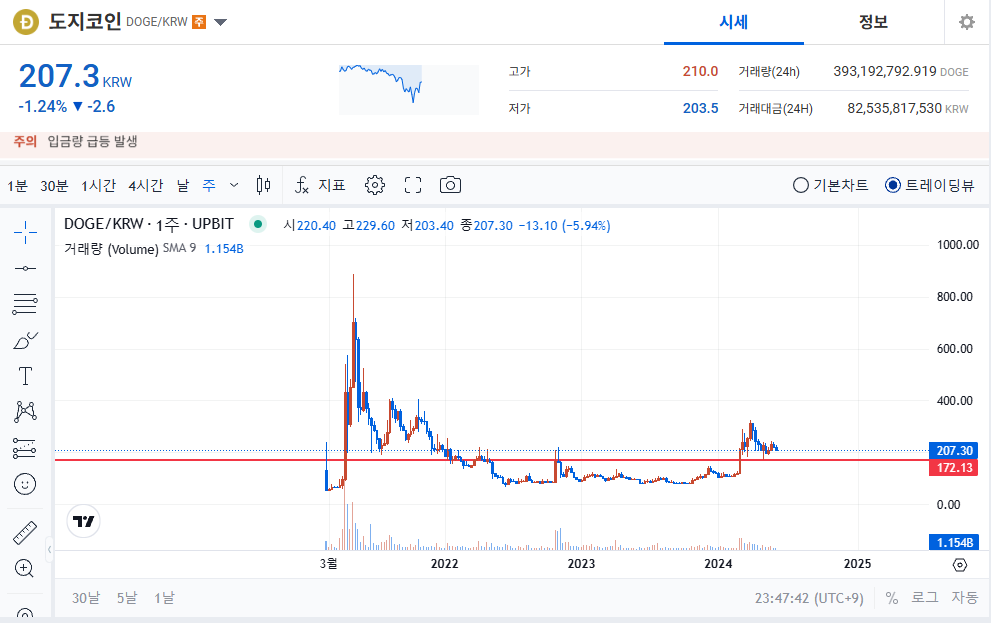Viewport: 991px width, 623px height.
Task: Click the 2022 time axis label
Action: pos(444,564)
